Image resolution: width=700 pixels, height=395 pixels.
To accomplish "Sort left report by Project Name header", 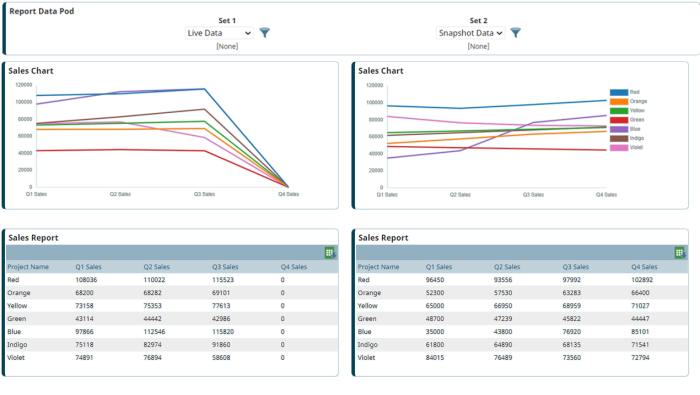I will point(28,267).
